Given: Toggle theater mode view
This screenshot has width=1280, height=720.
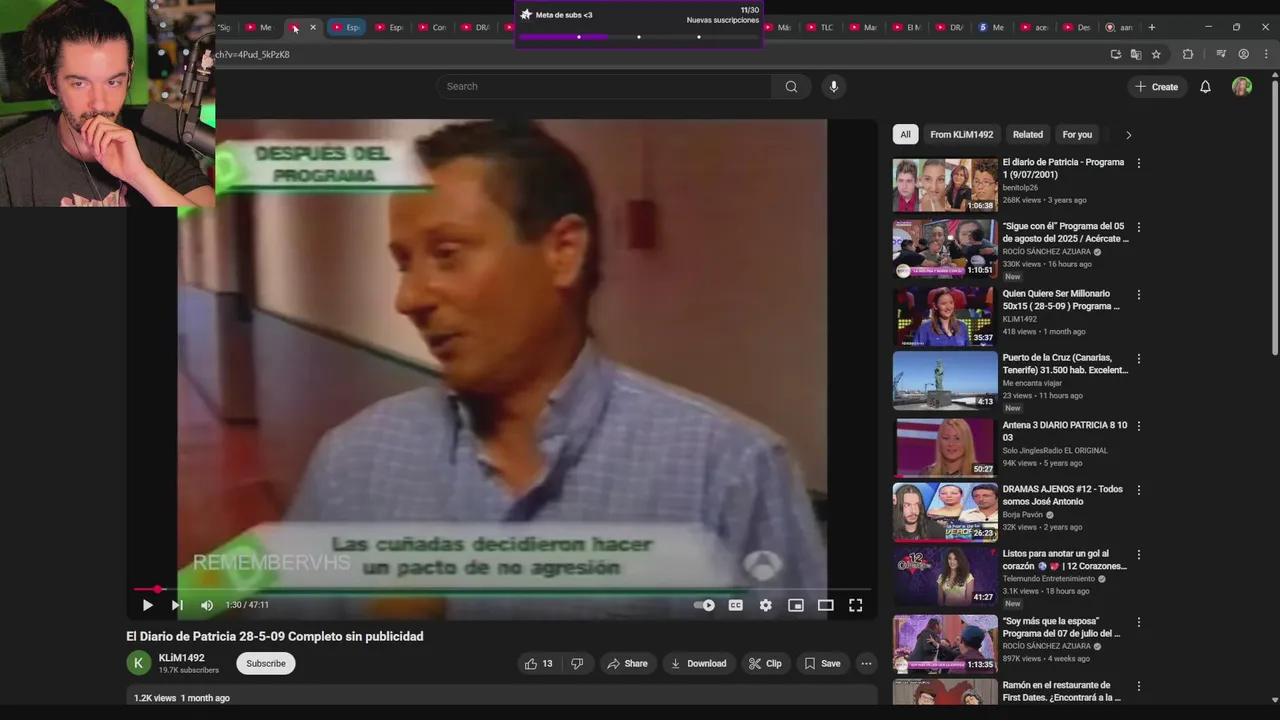Looking at the screenshot, I should coord(825,605).
